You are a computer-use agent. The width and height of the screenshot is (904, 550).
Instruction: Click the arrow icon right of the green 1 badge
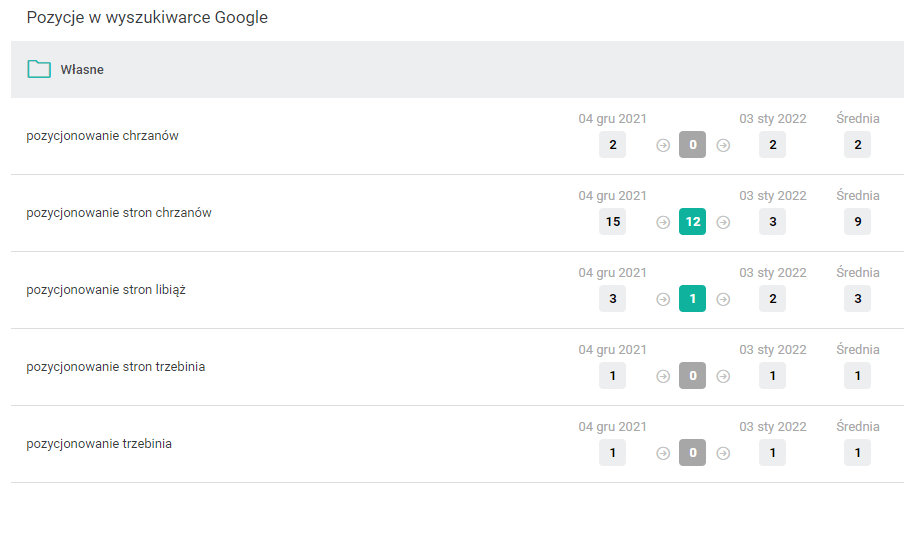(723, 299)
